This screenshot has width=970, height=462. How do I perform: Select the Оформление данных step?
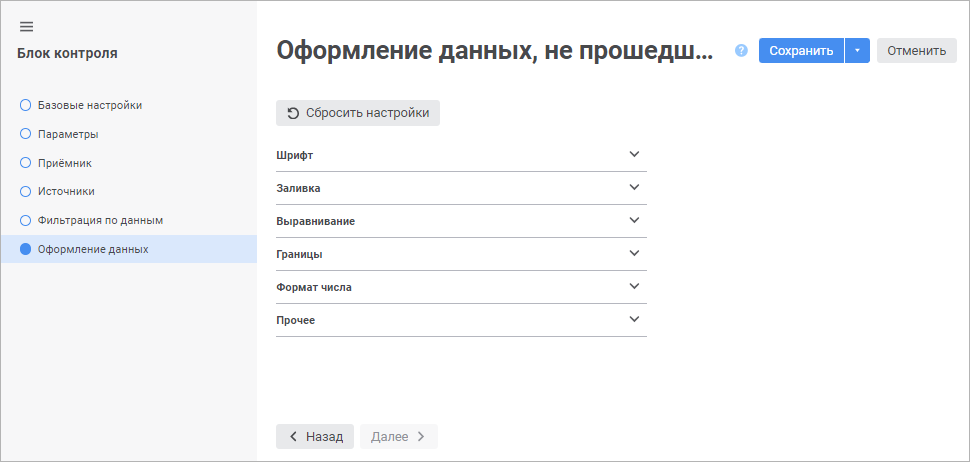coord(92,249)
